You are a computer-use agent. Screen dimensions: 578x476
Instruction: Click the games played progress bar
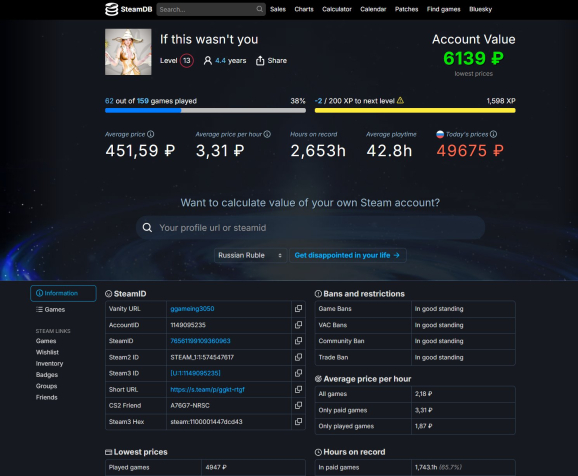(205, 110)
